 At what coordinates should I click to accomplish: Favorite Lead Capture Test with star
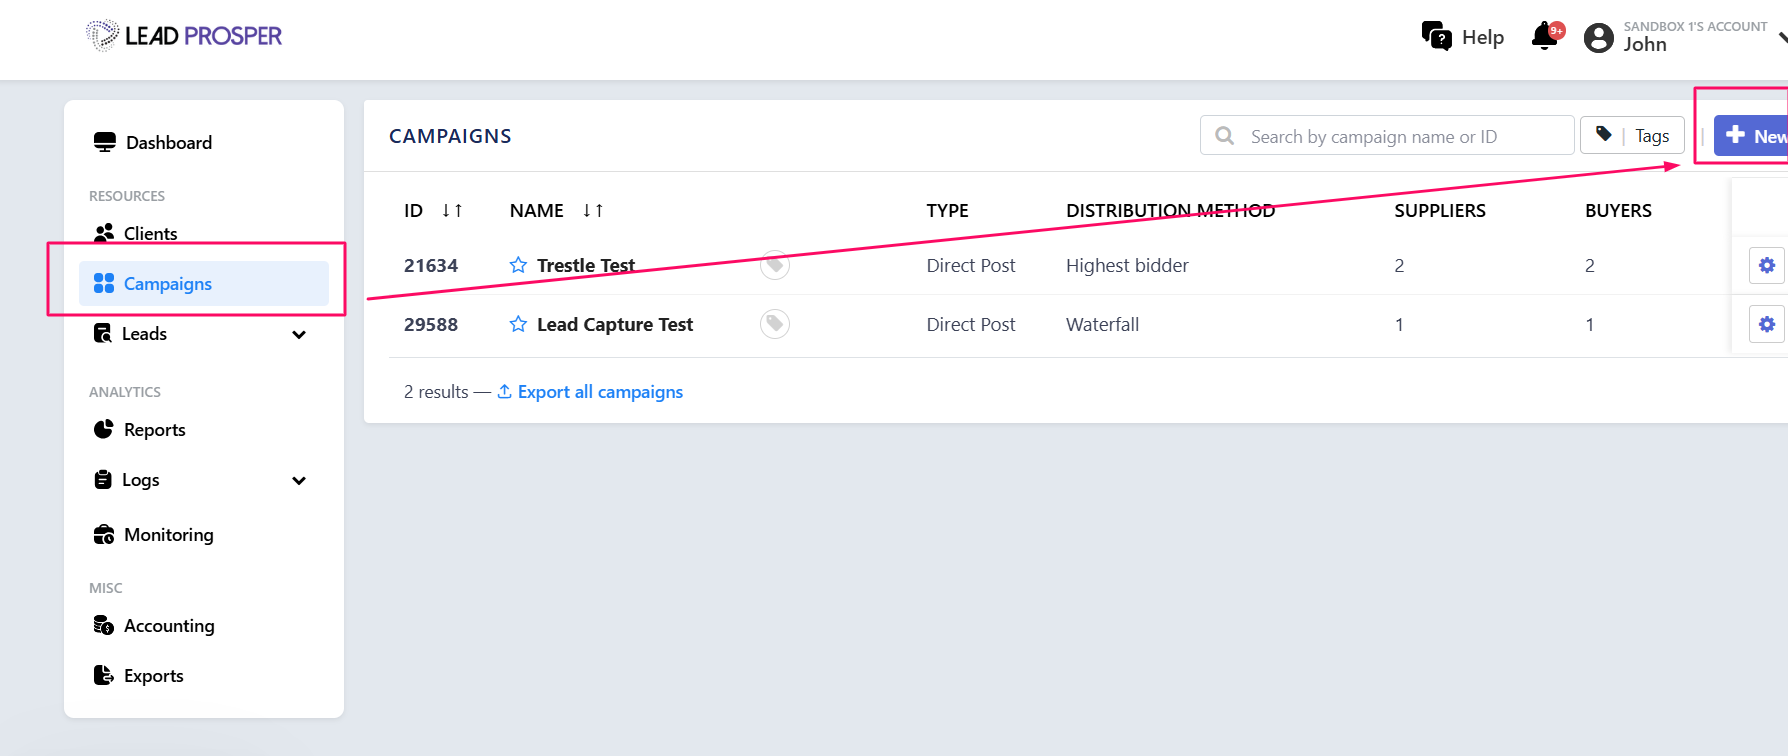[x=518, y=324]
